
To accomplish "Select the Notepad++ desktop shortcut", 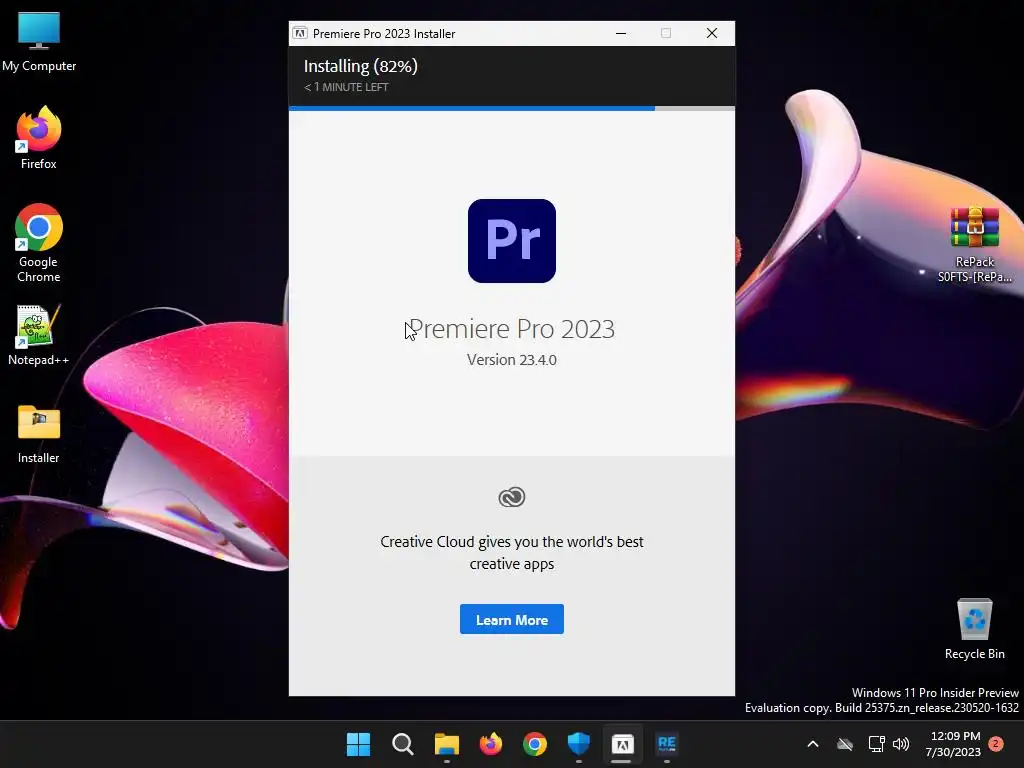I will (39, 335).
